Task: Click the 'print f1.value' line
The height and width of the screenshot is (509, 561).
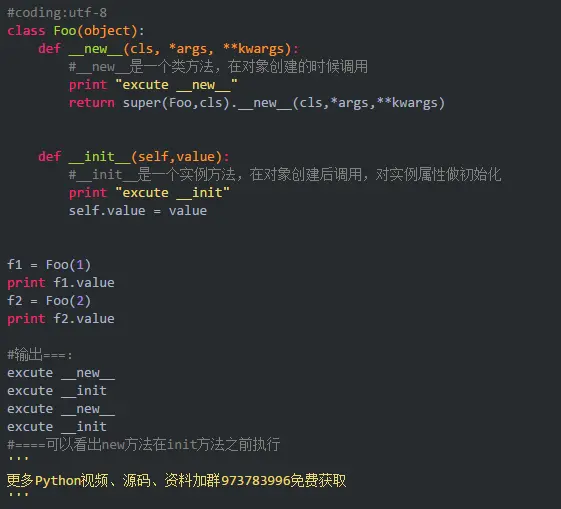Action: point(61,283)
